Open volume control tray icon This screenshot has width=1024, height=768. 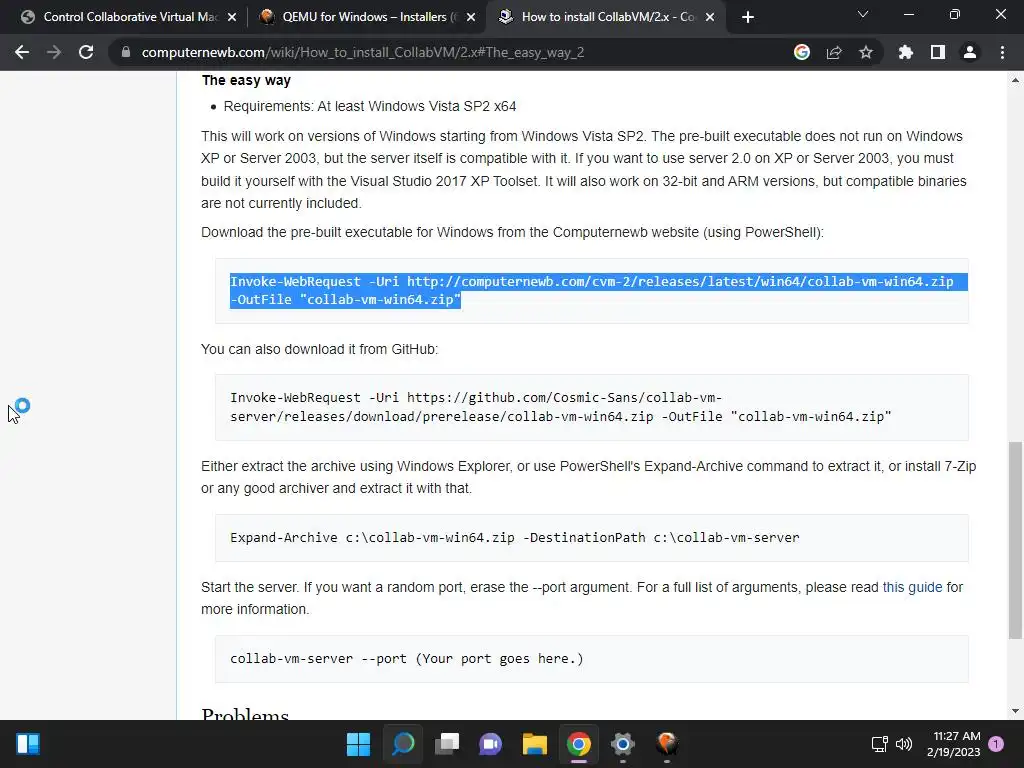[904, 744]
